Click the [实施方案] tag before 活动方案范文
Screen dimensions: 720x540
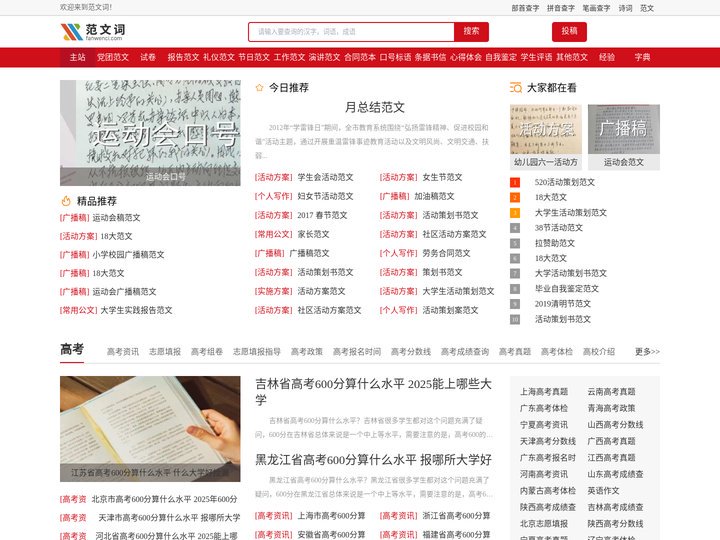pyautogui.click(x=274, y=291)
